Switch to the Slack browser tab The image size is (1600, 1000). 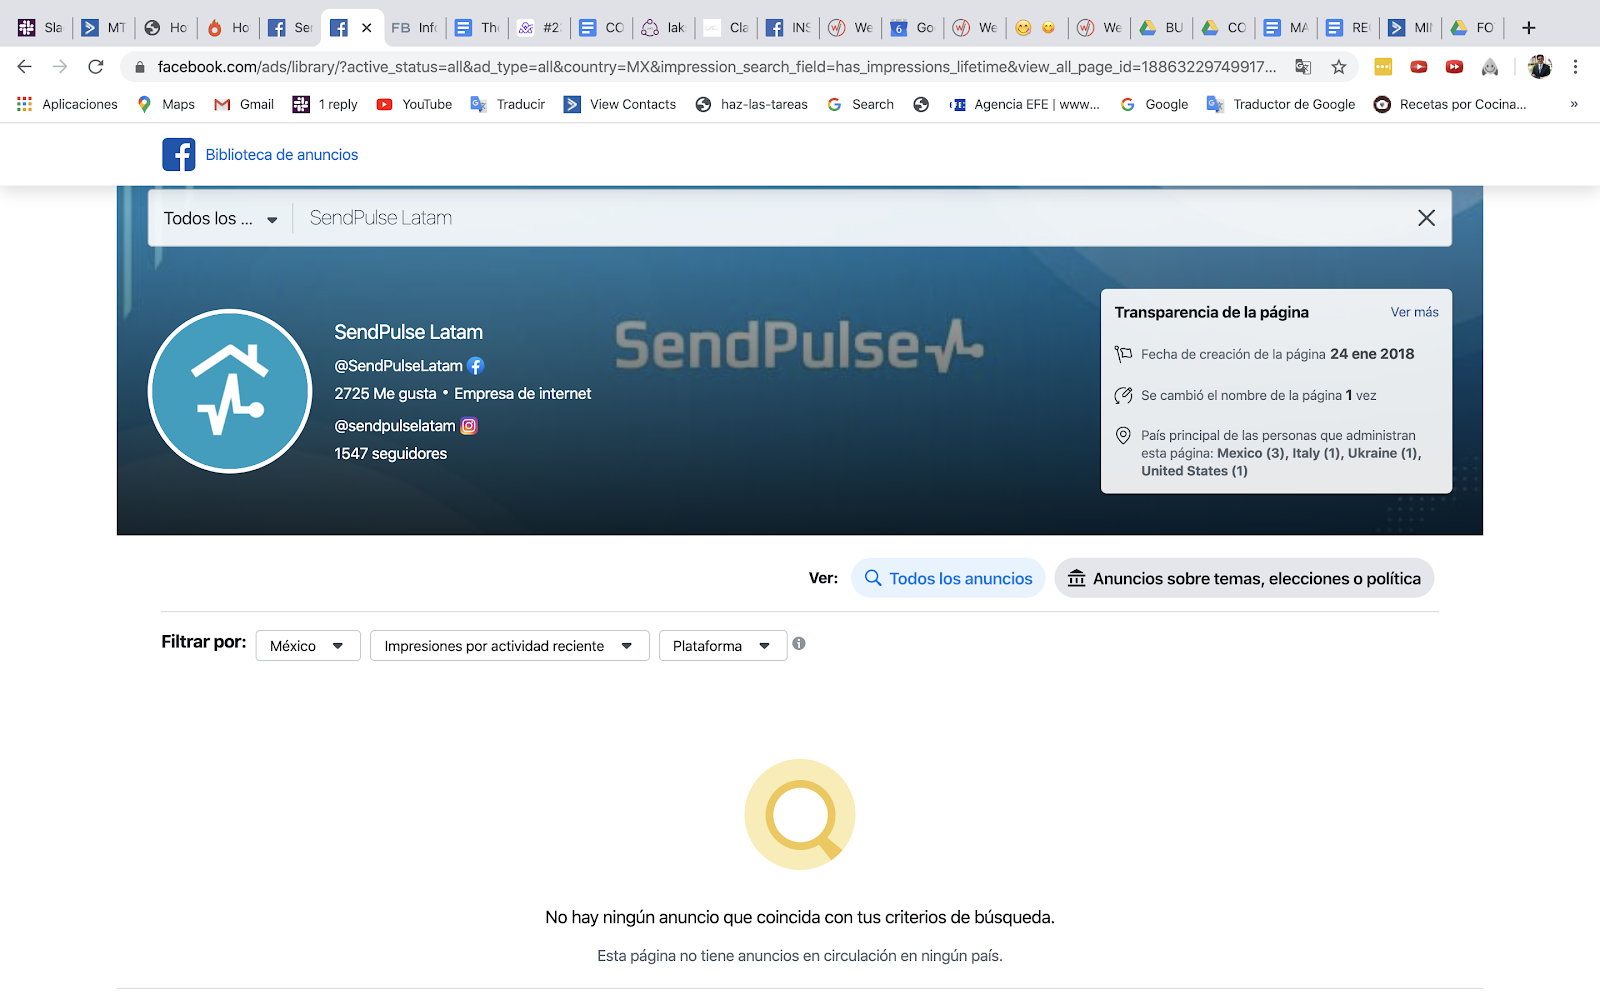(x=40, y=28)
